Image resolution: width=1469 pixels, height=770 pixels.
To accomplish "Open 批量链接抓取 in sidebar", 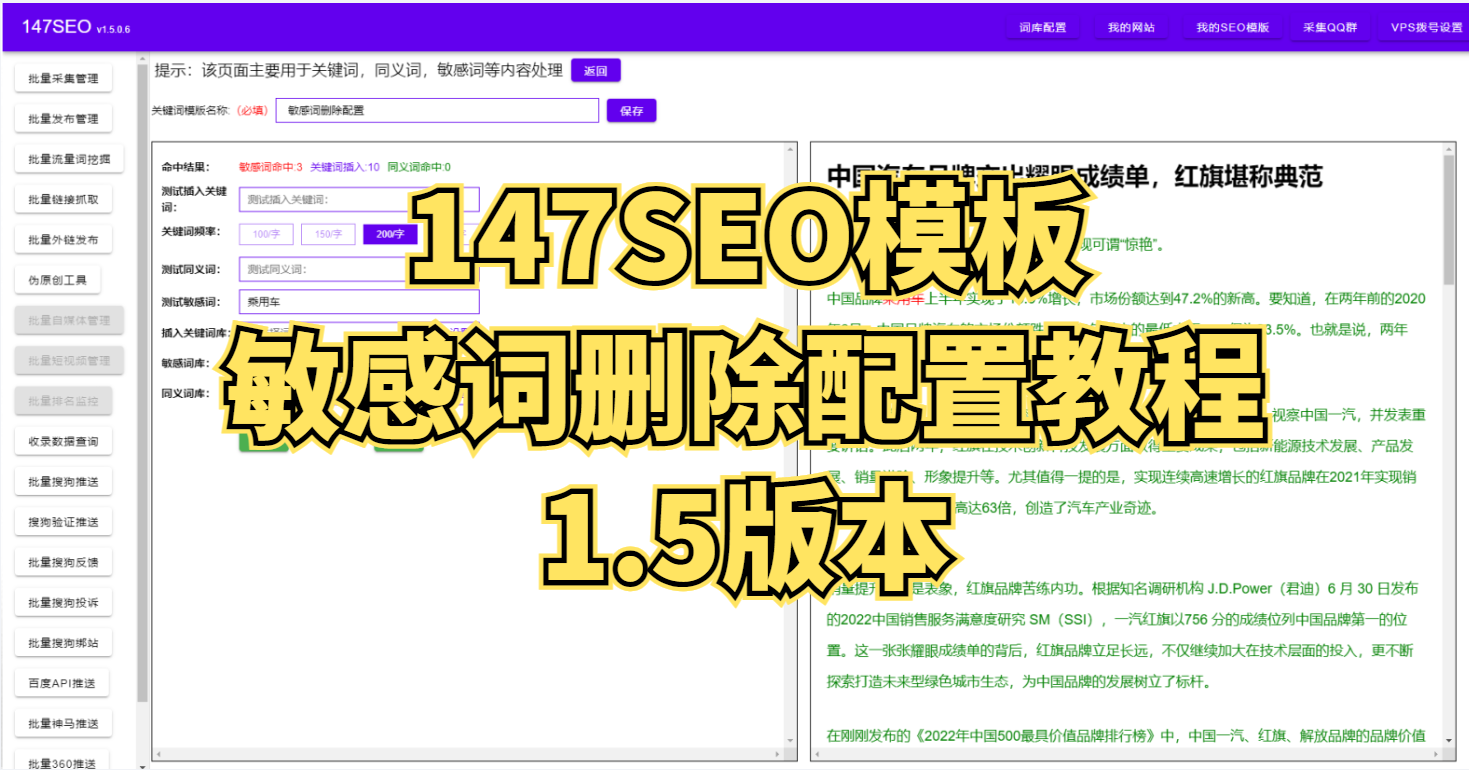I will click(63, 200).
